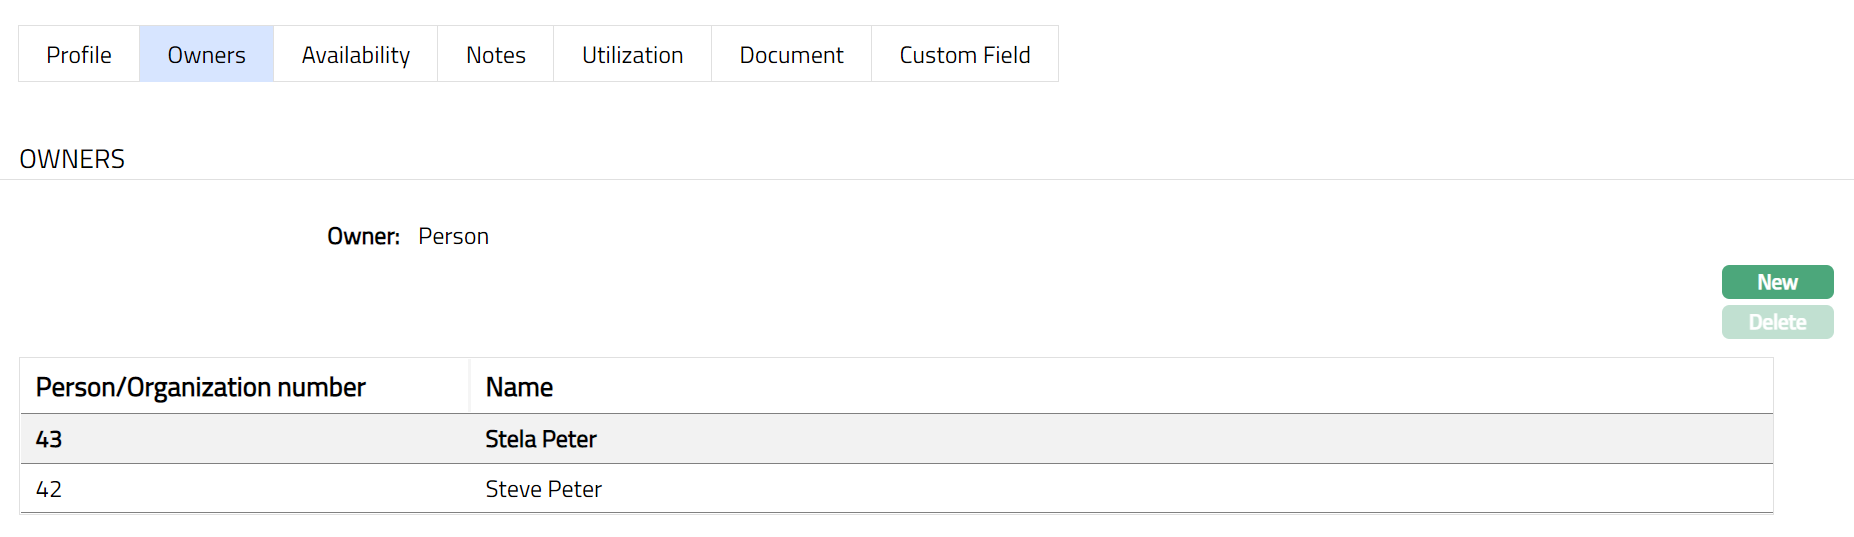
Task: Switch to the Document tab
Action: tap(791, 55)
